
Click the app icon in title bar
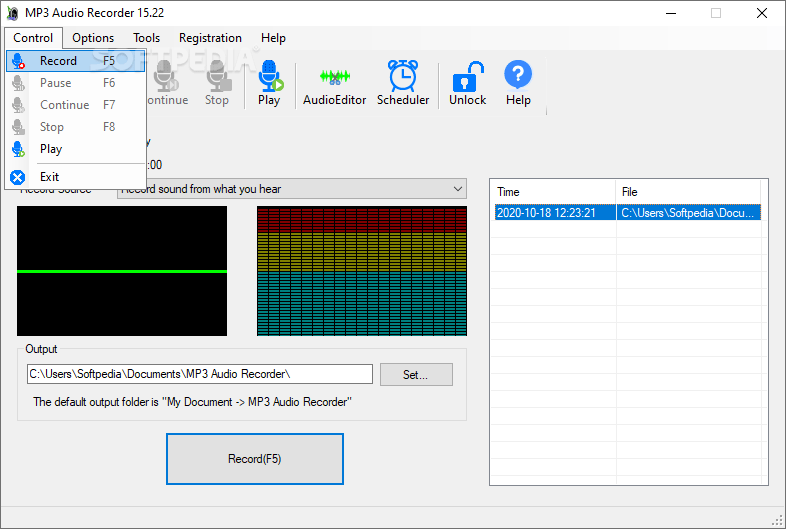12,13
